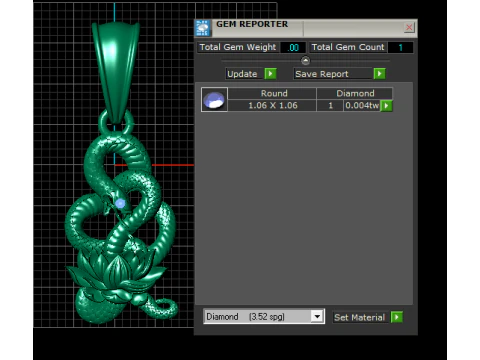The width and height of the screenshot is (480, 360).
Task: Click the green arrow next to Save Report
Action: (380, 74)
